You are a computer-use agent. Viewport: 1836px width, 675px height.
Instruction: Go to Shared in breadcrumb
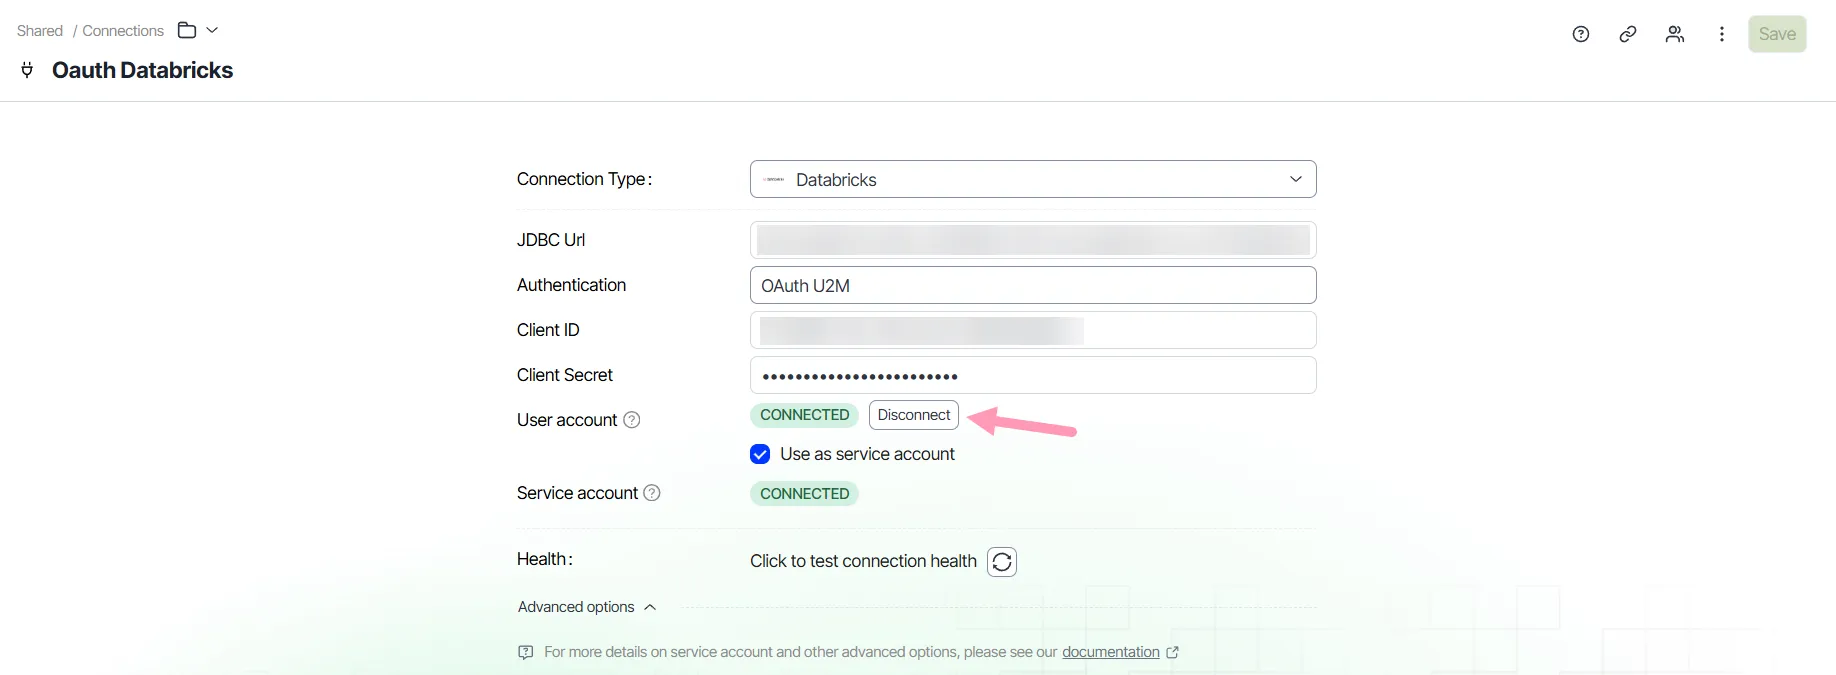point(40,31)
